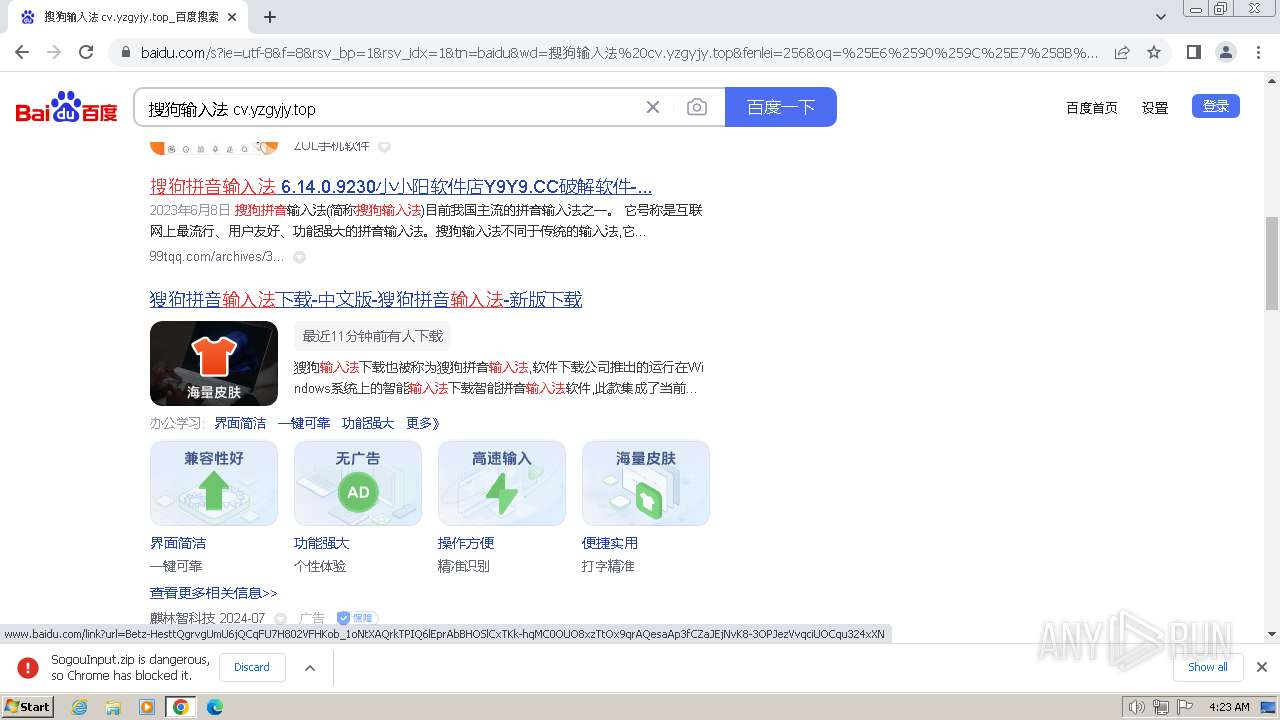Click 查看更多相关信息>> link

tap(214, 593)
